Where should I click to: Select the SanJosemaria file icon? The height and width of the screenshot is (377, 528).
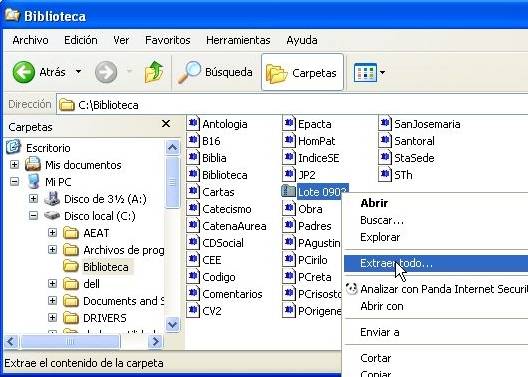tap(385, 124)
